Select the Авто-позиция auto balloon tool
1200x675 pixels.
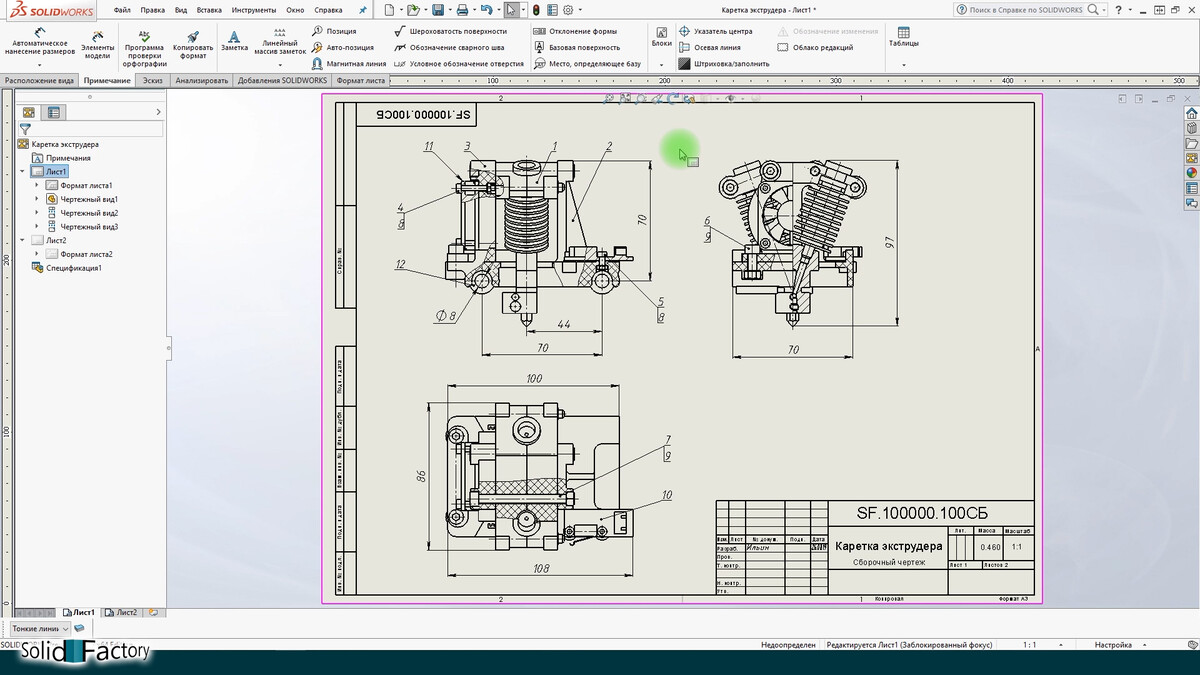coord(342,47)
